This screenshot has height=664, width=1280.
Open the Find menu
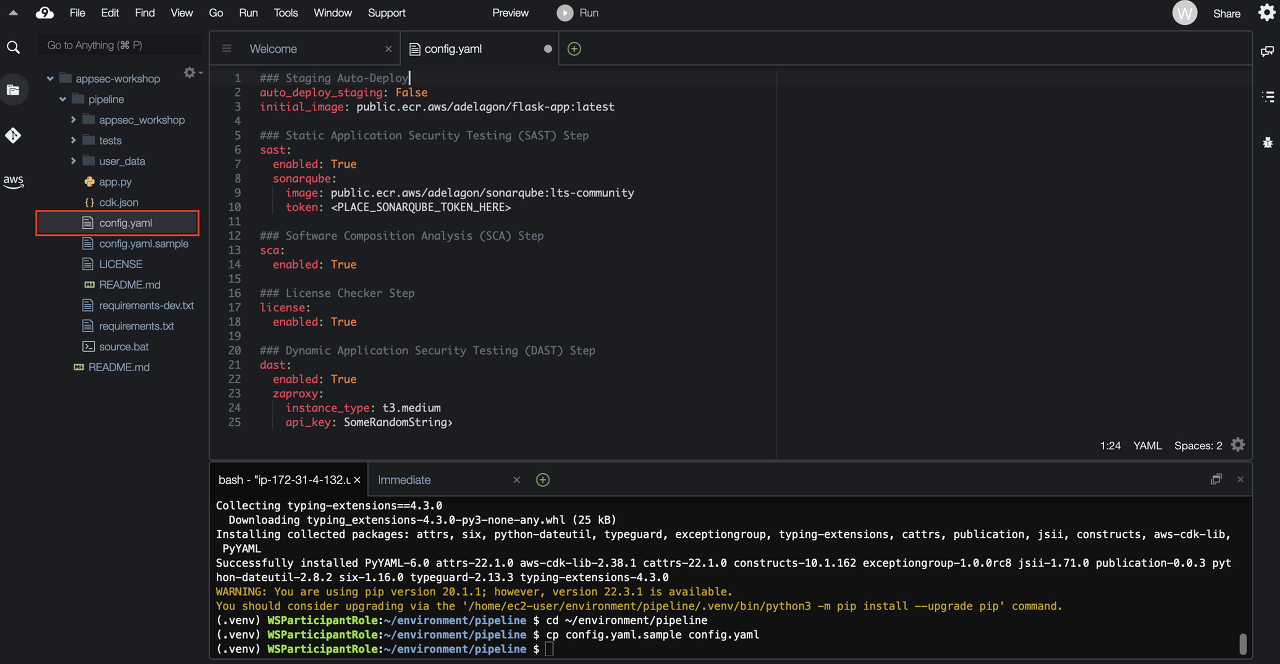(145, 13)
